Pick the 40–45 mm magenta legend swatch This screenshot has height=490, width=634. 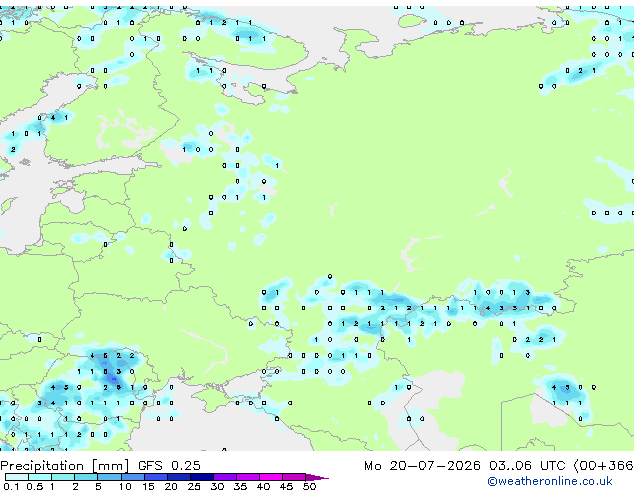[271, 477]
